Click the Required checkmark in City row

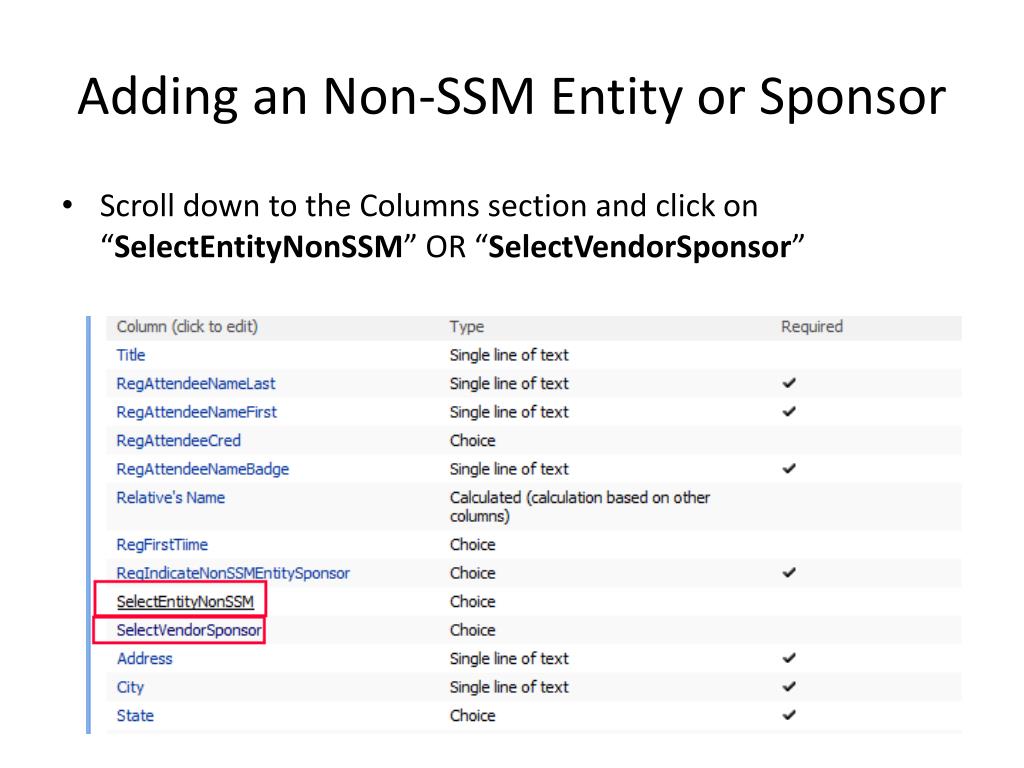(790, 687)
